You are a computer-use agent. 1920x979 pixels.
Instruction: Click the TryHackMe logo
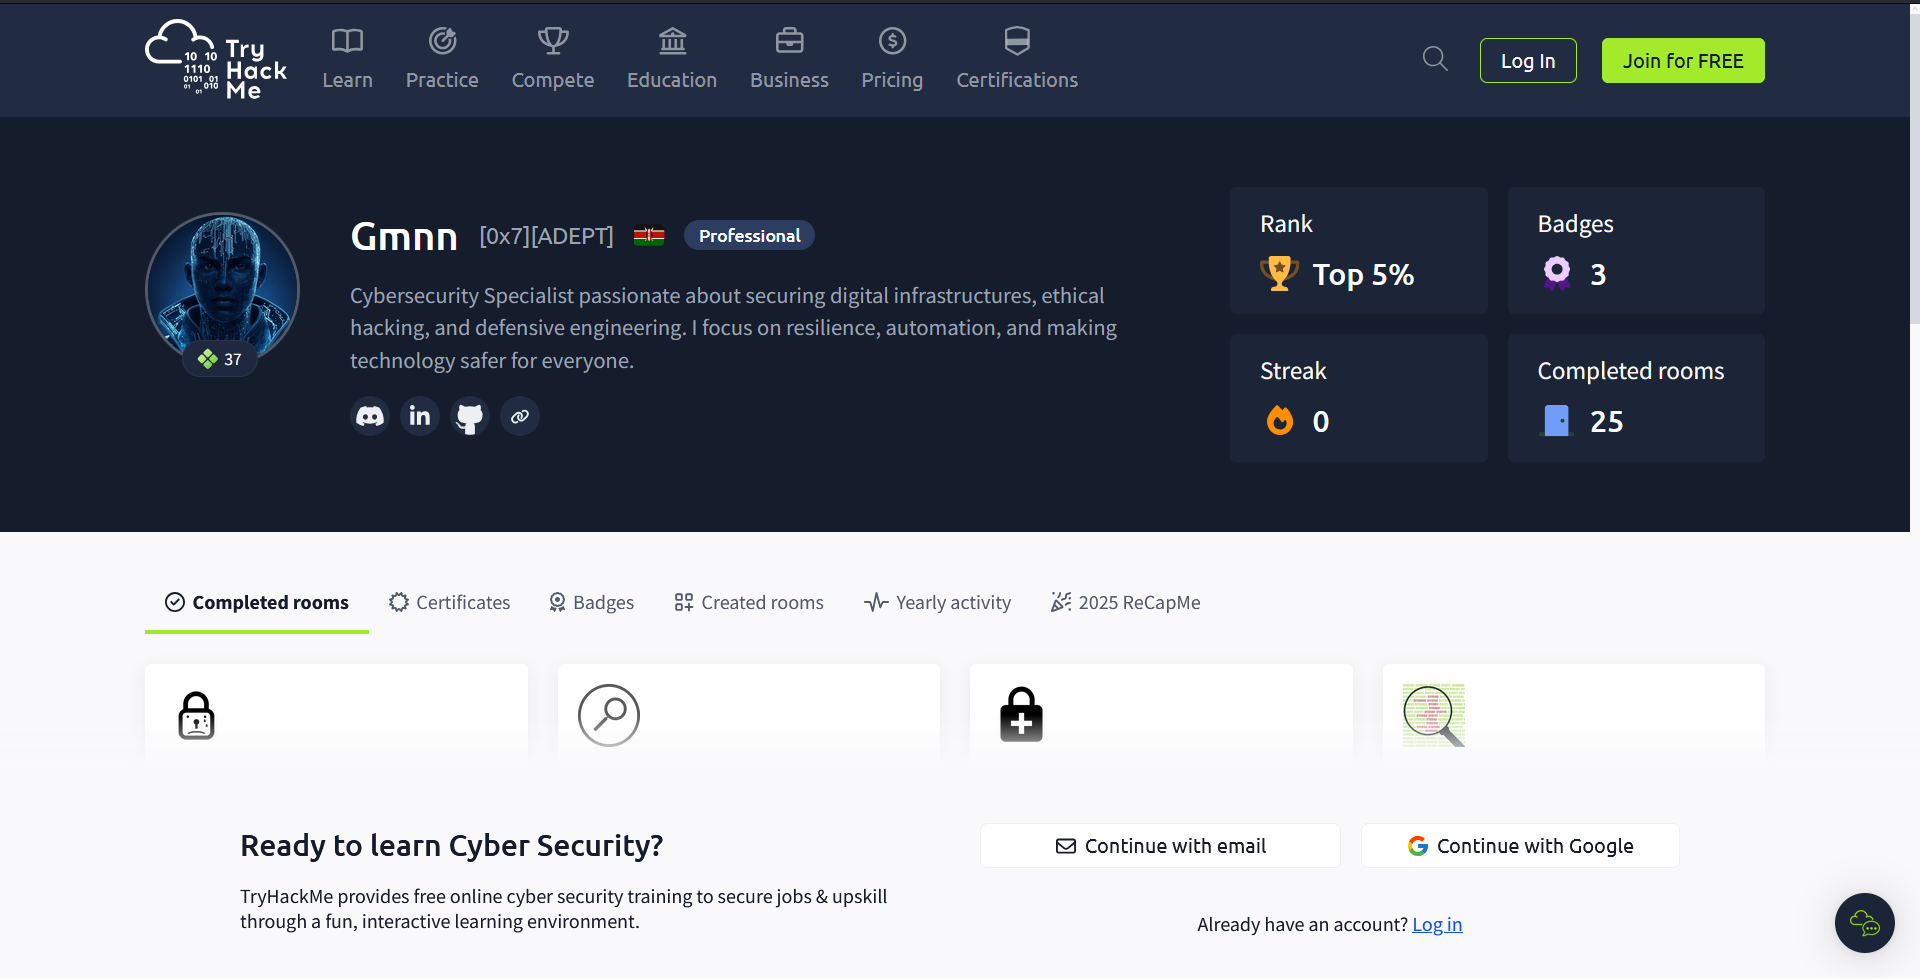216,60
